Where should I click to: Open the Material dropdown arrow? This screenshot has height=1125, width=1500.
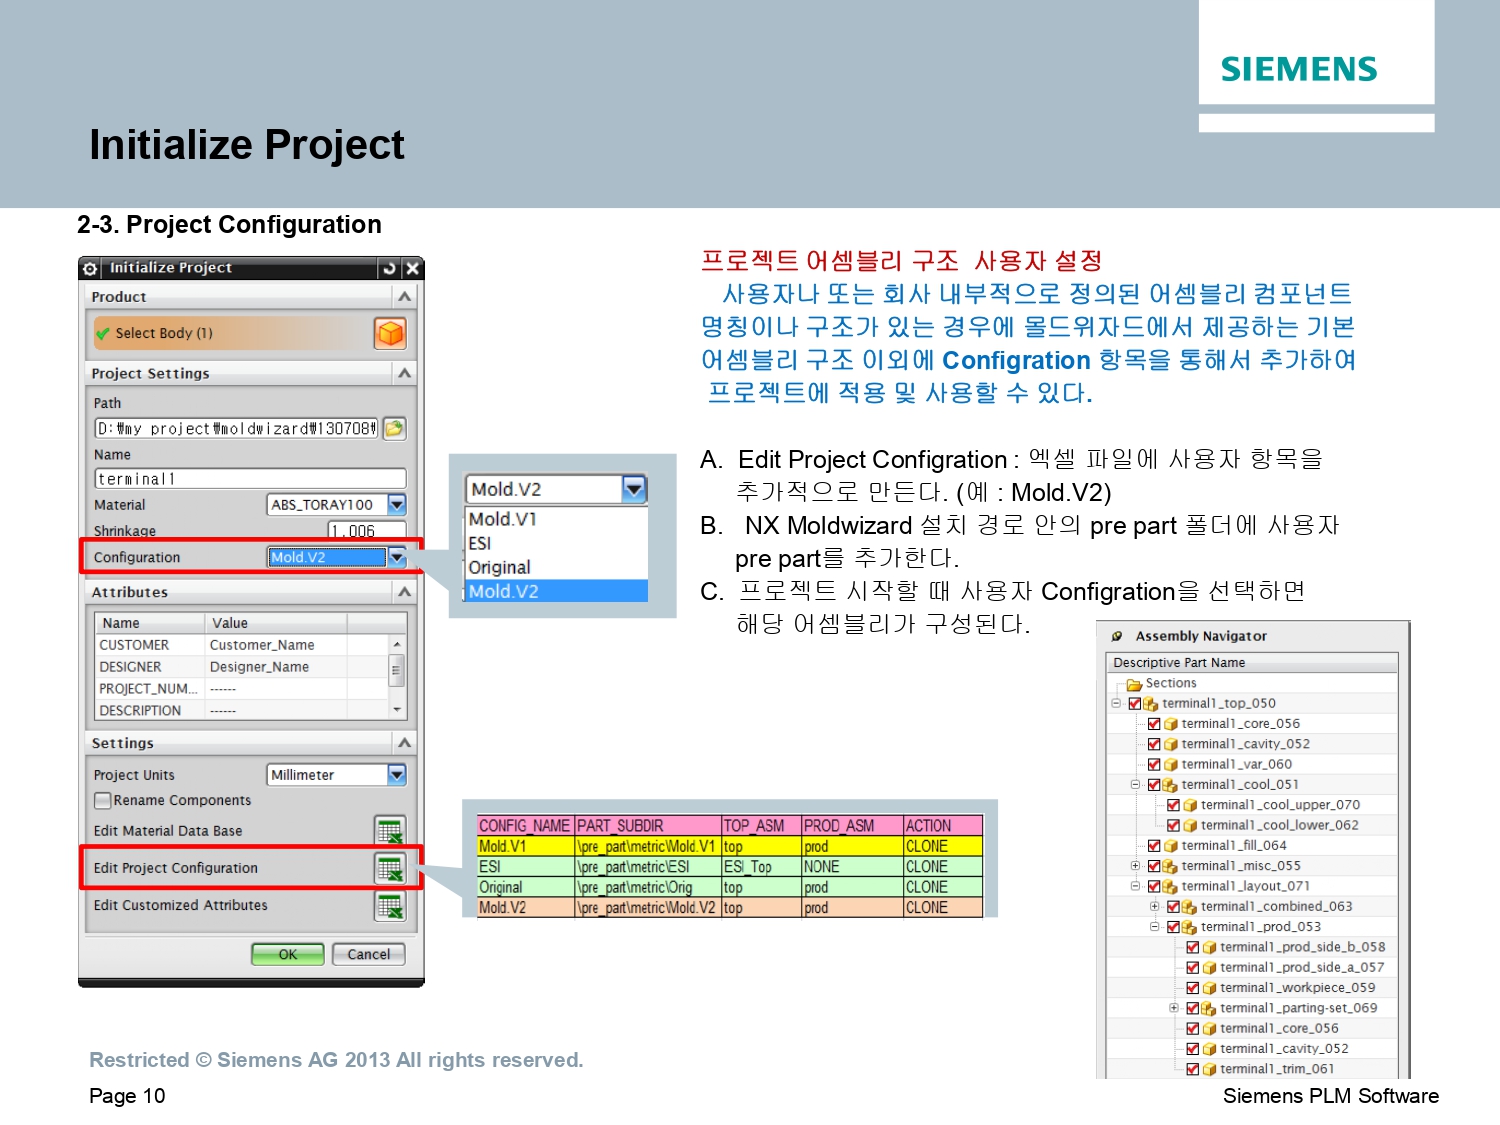tap(397, 505)
